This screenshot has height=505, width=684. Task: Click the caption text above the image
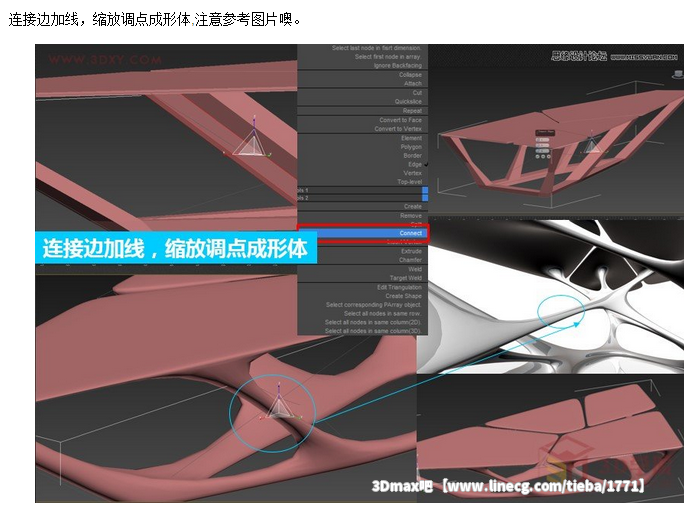coord(155,20)
